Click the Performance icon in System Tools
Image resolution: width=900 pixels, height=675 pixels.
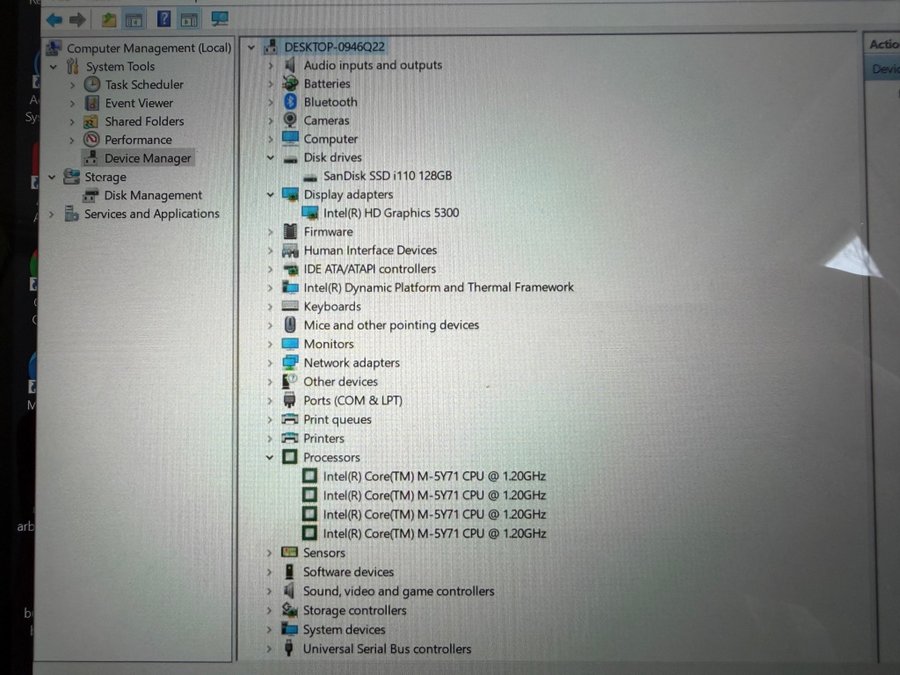click(x=92, y=140)
